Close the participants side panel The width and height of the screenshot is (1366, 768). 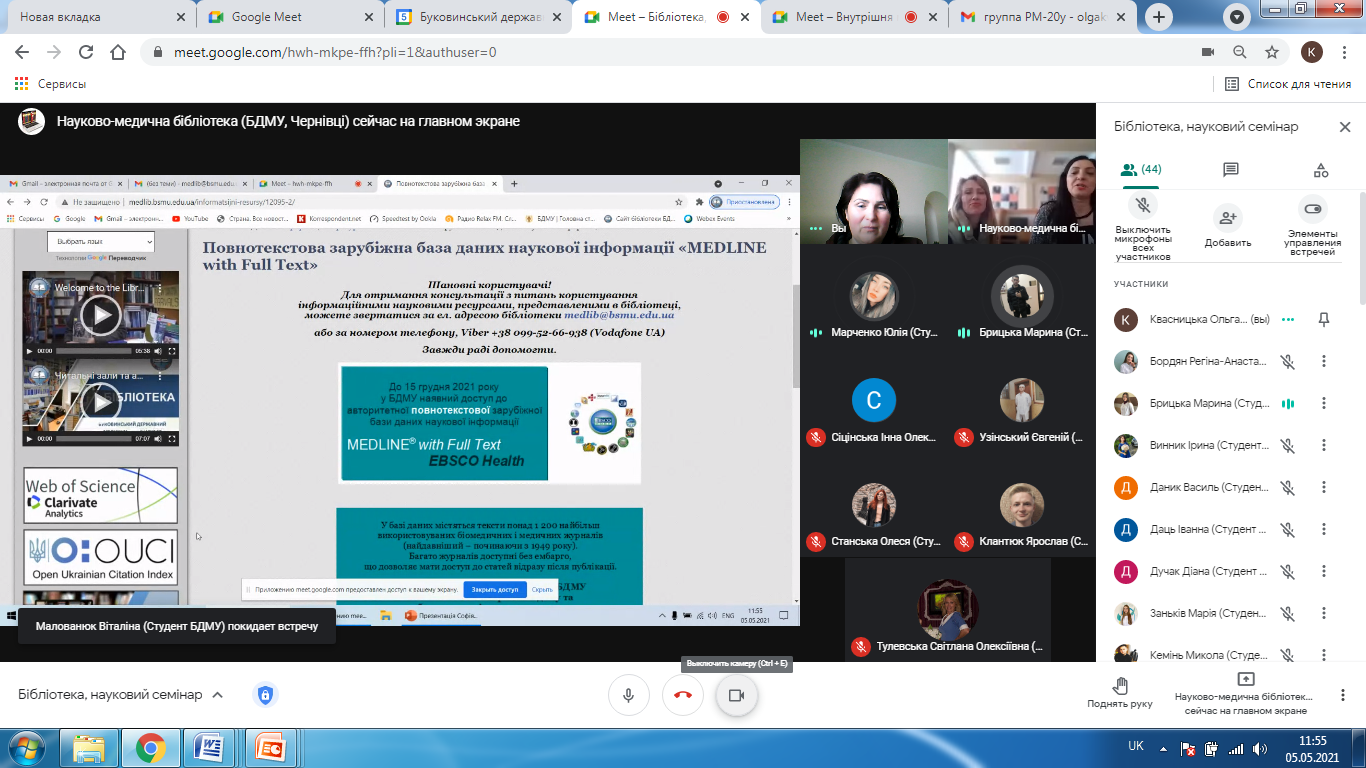click(x=1345, y=127)
